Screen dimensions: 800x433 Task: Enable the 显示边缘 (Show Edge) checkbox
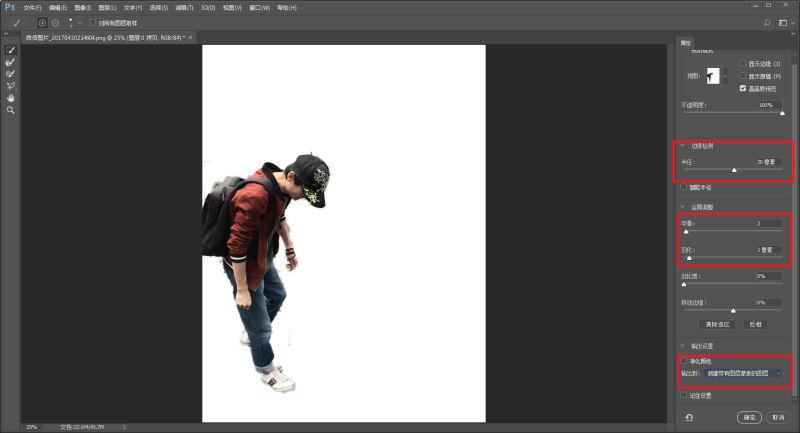point(741,63)
